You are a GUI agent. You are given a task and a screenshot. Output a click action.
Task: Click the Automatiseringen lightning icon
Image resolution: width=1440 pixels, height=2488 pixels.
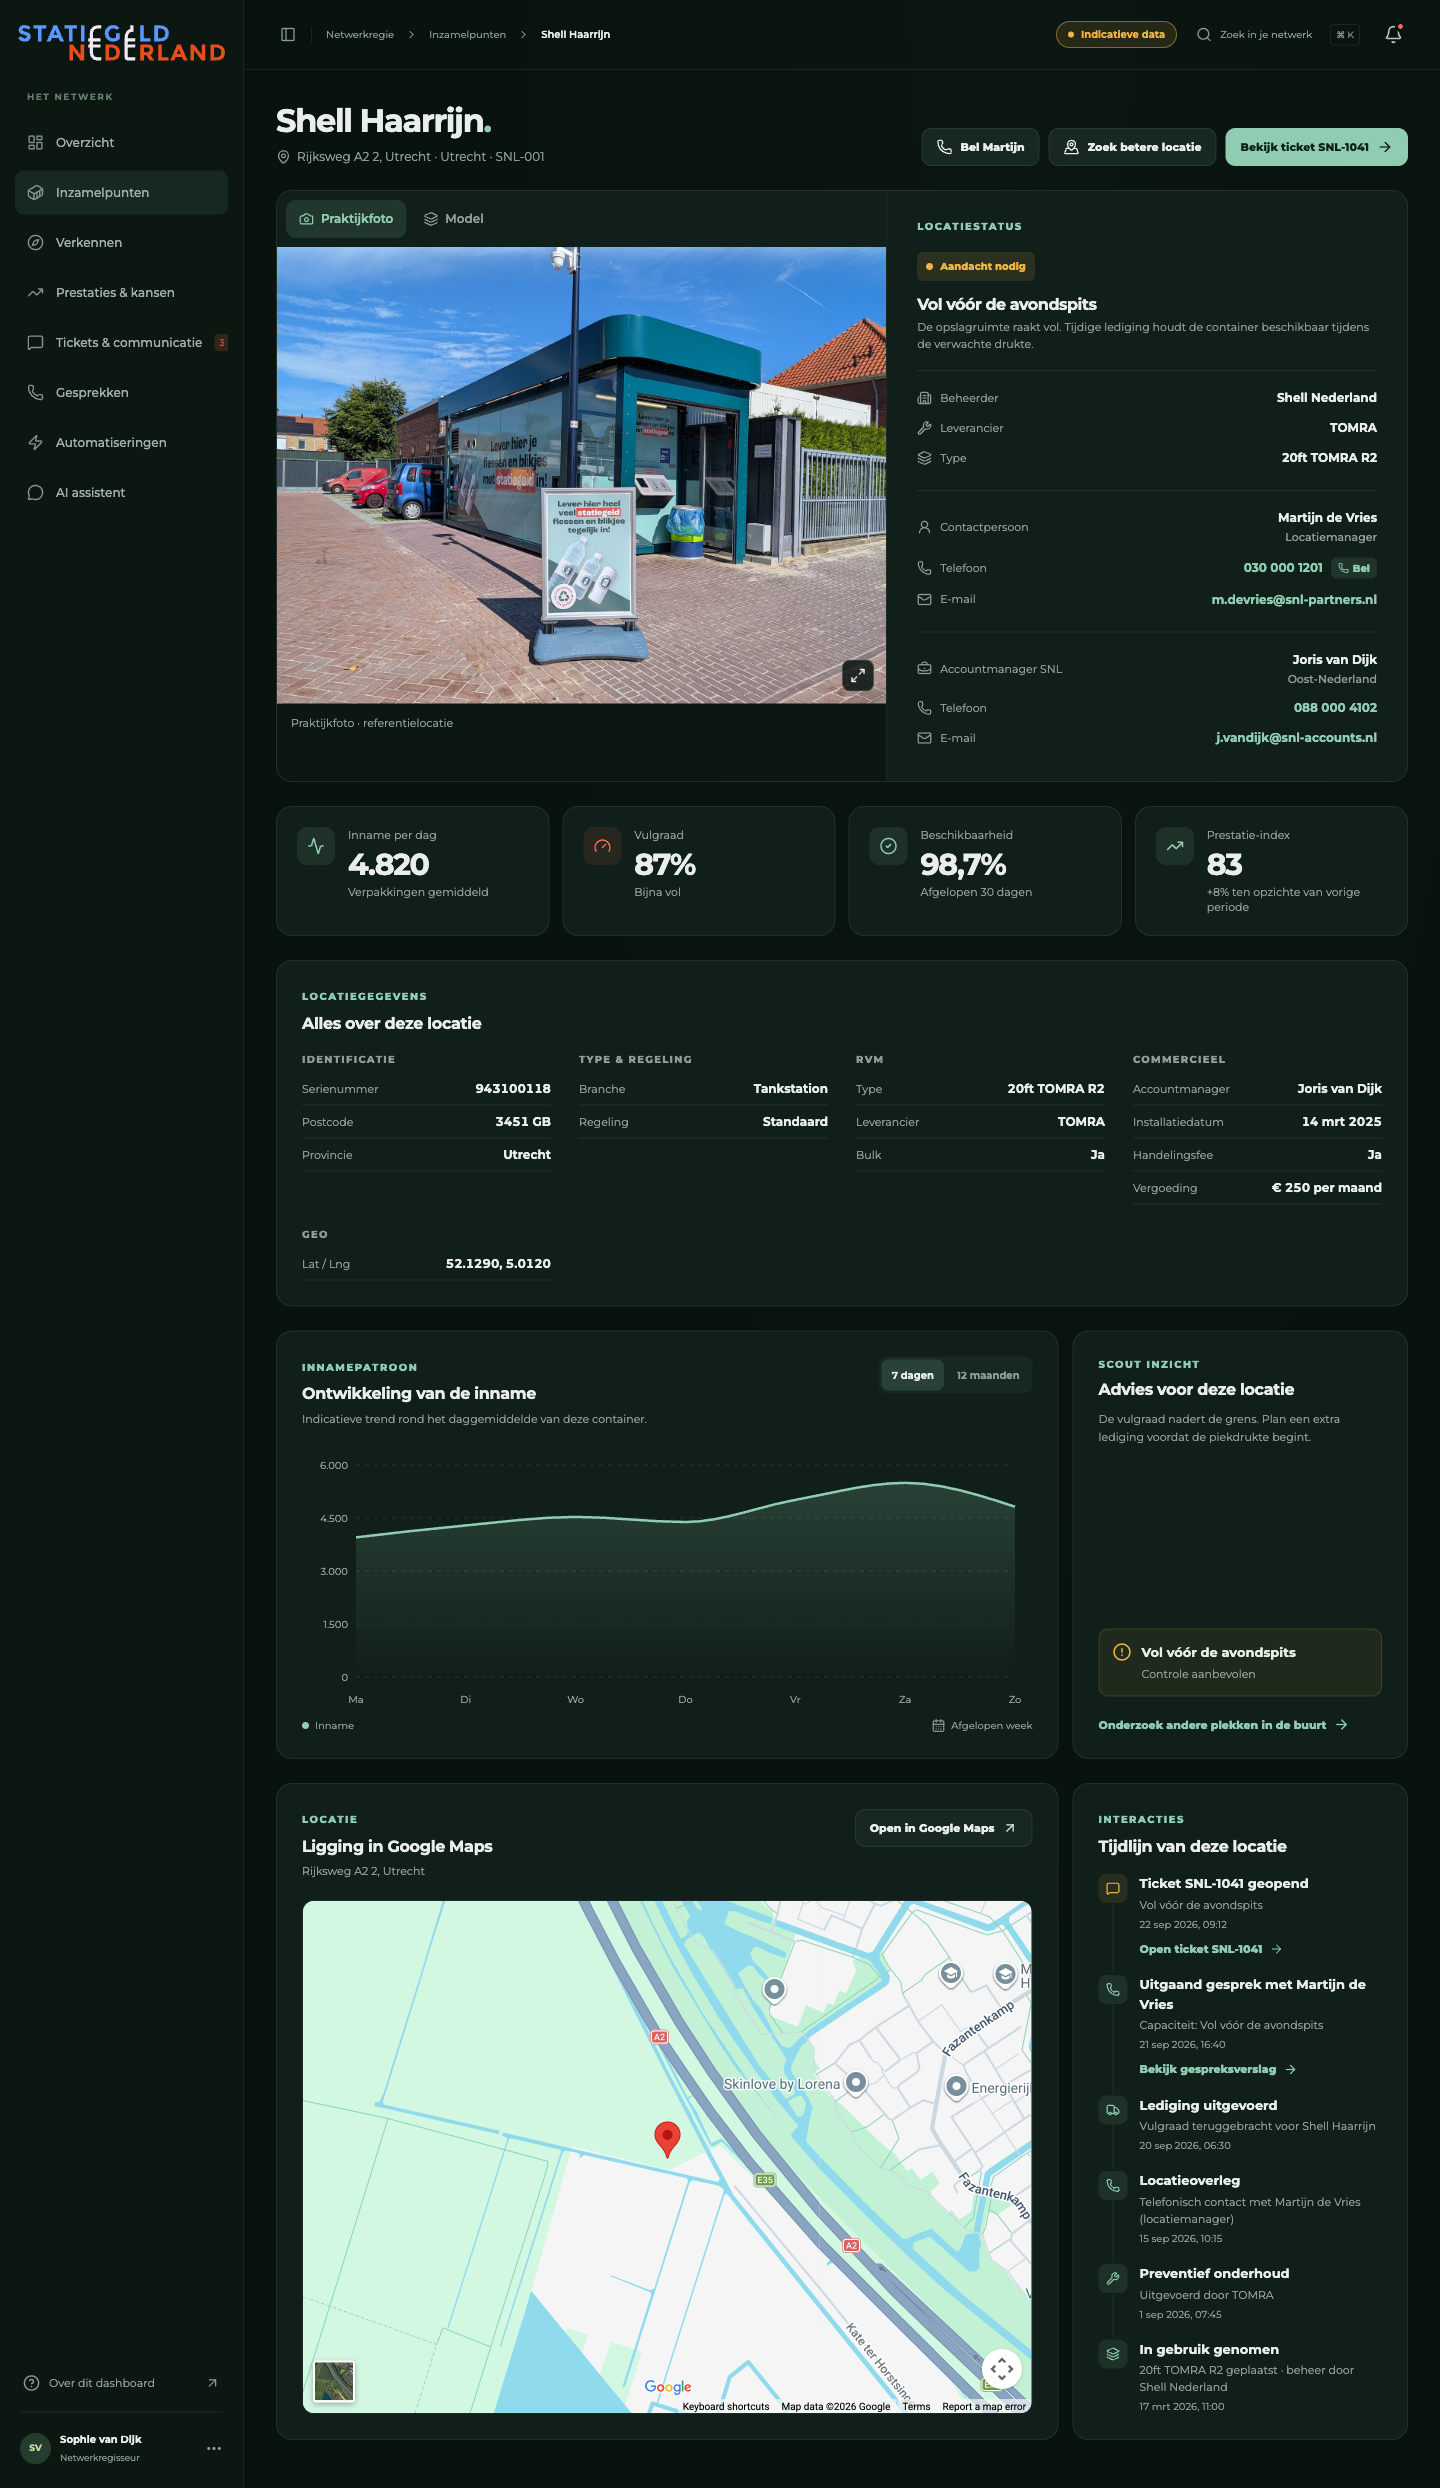click(x=36, y=443)
